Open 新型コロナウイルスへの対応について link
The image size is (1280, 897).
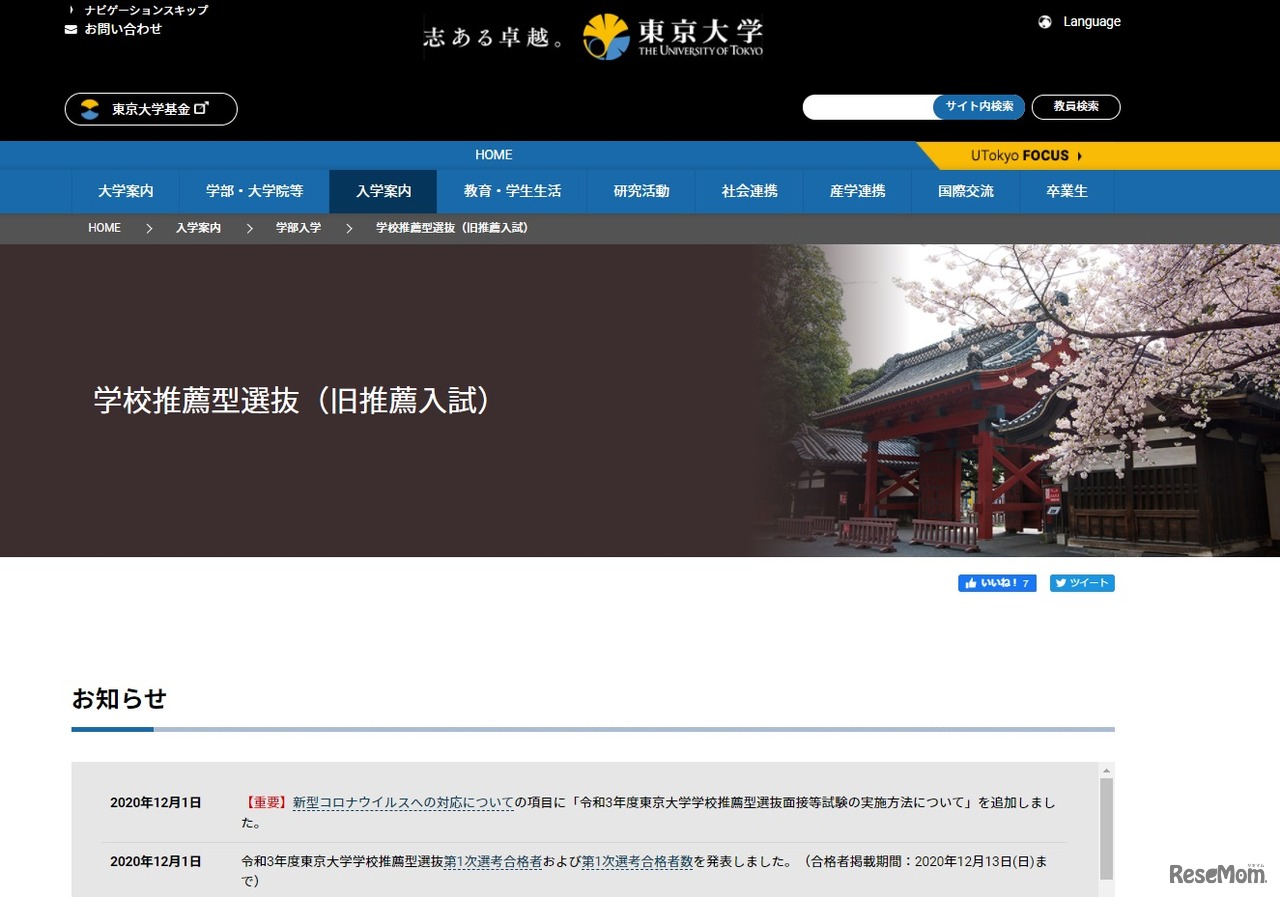tap(403, 803)
